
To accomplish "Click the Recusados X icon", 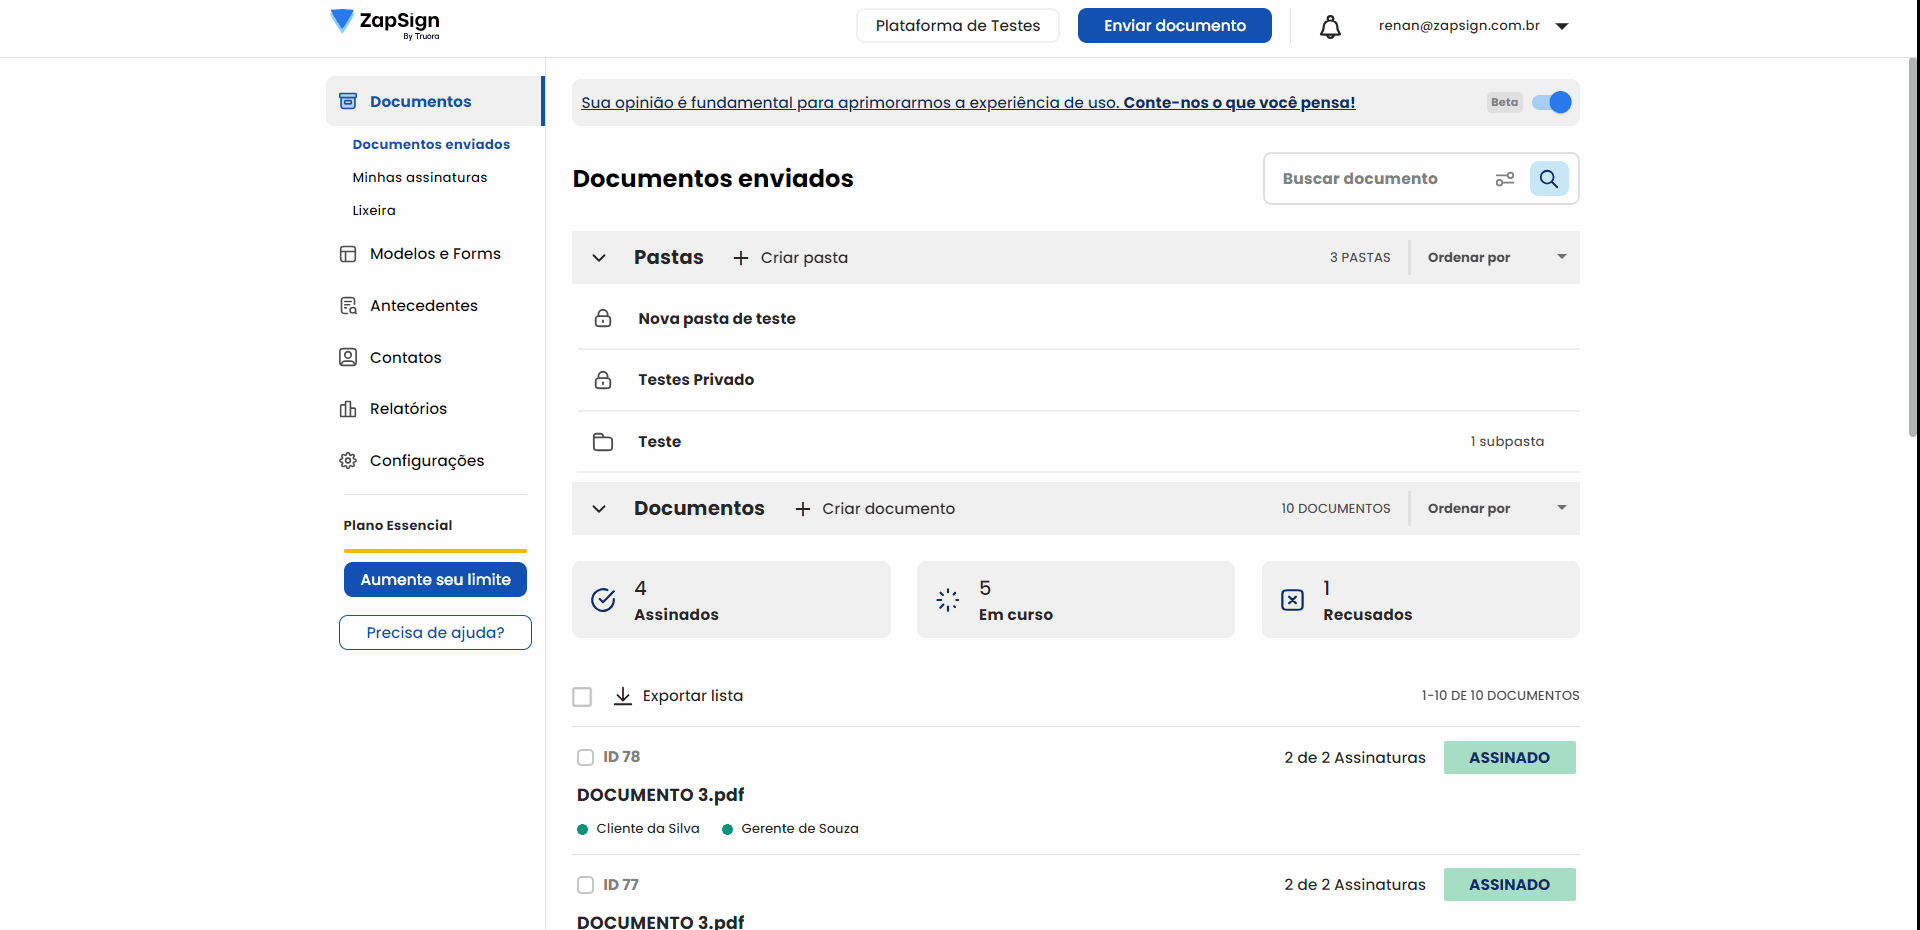I will point(1293,600).
